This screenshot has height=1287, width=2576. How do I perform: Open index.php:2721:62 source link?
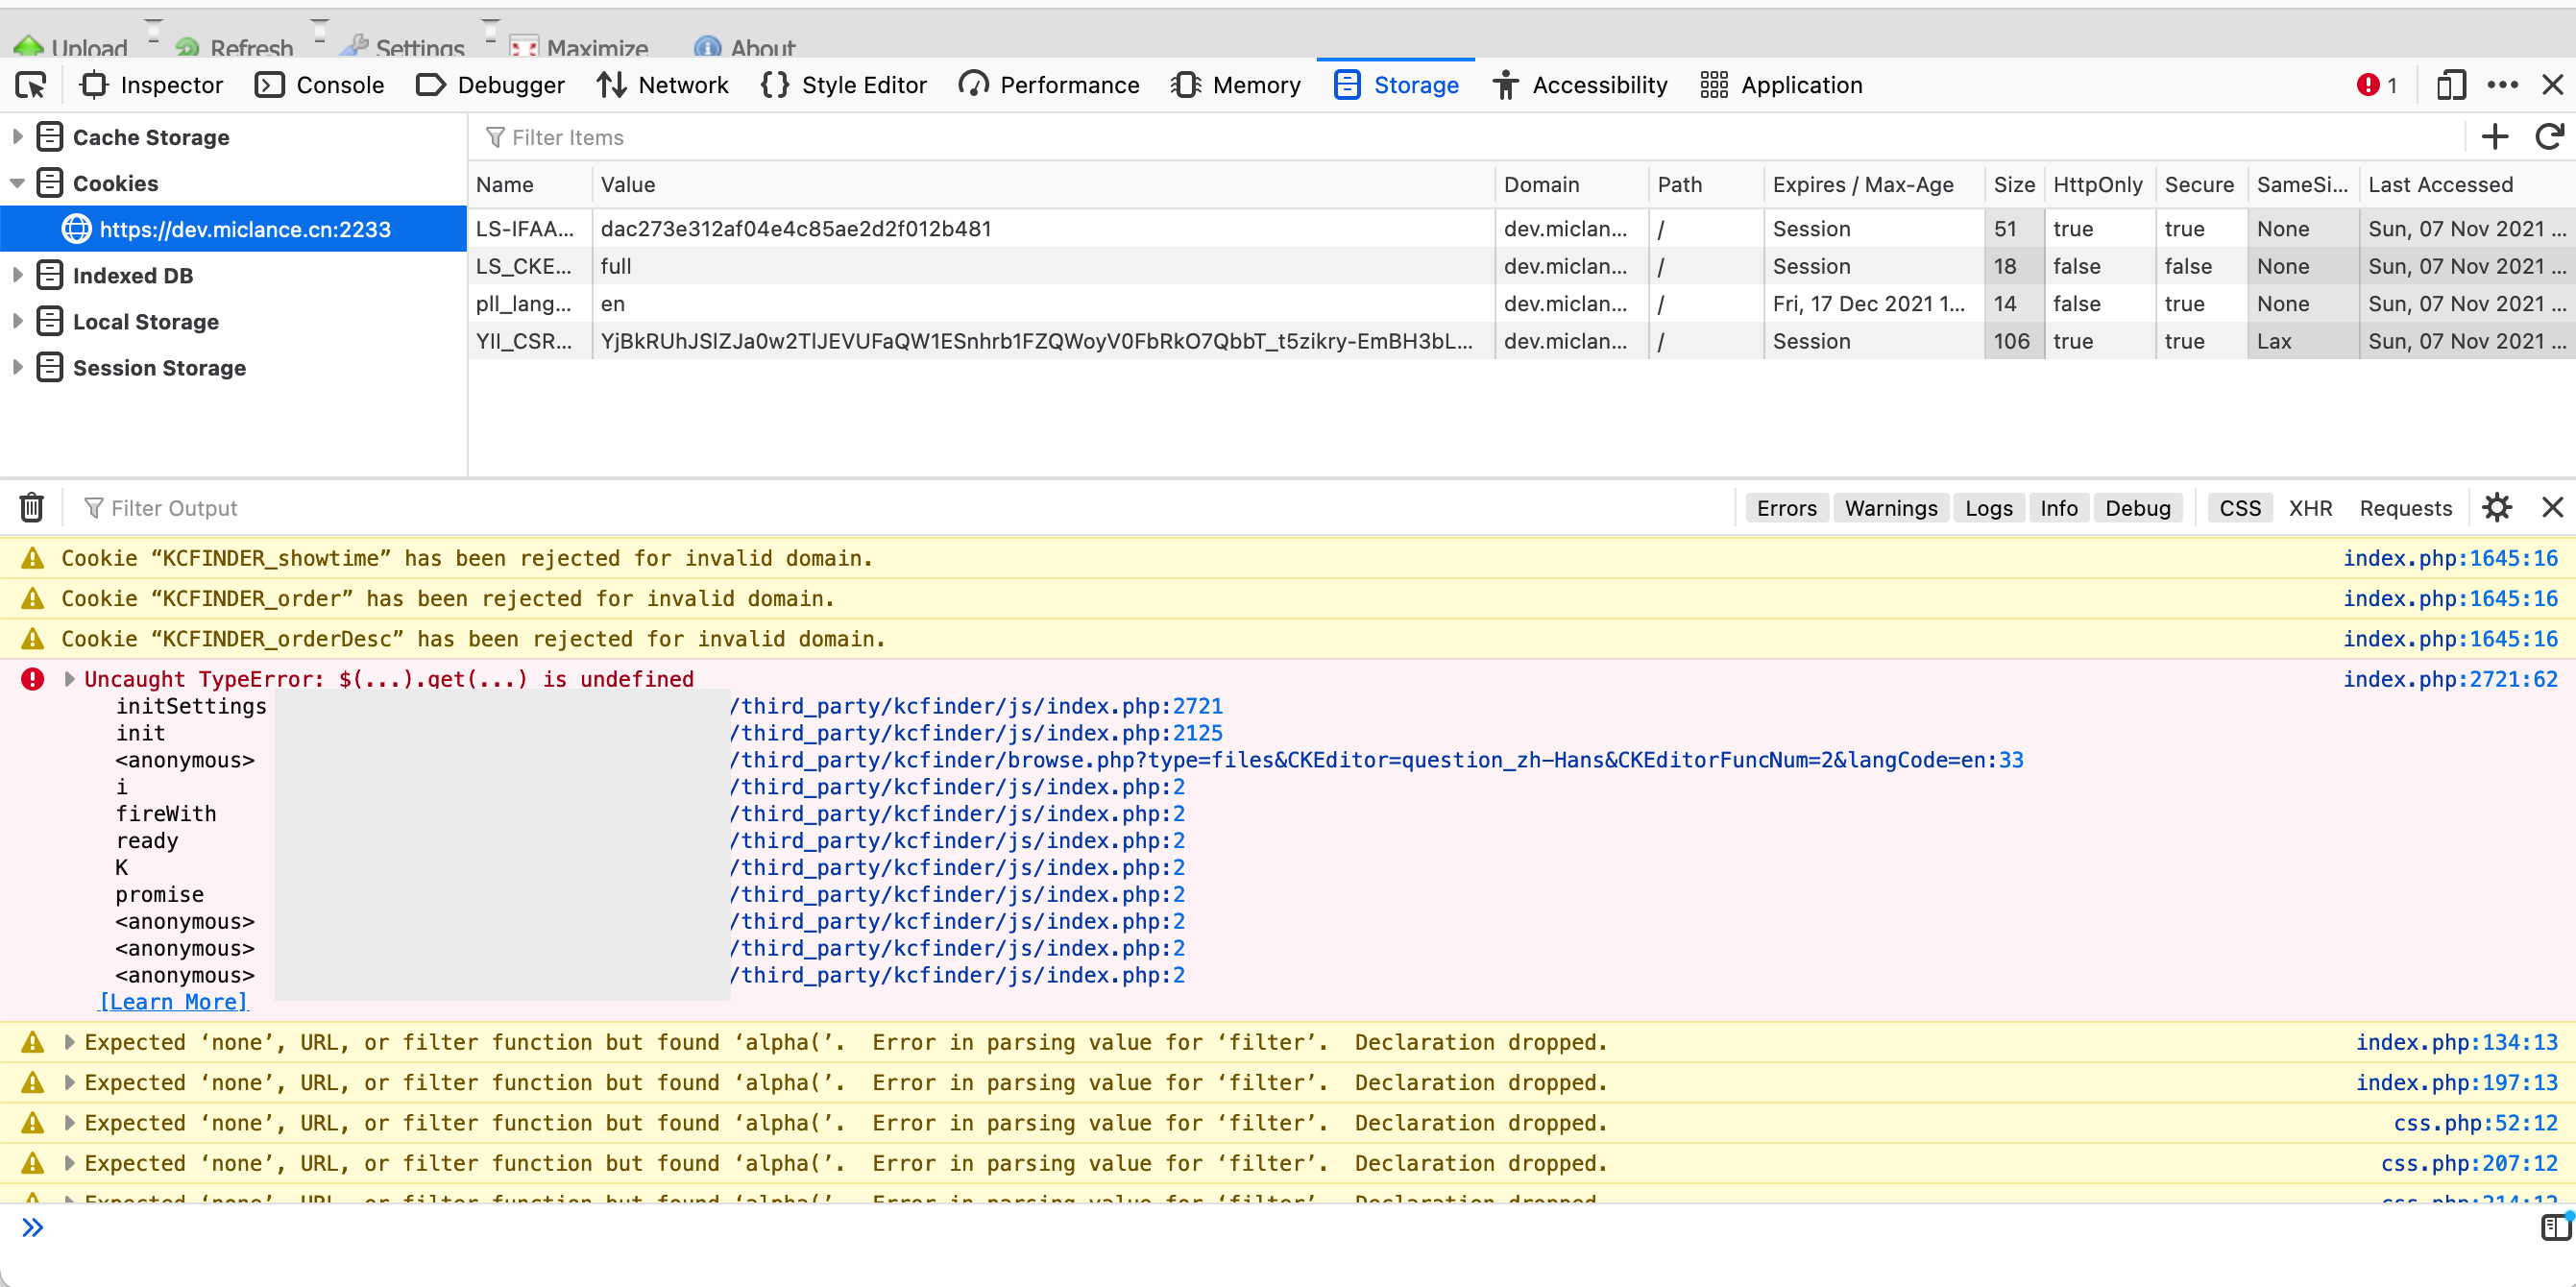coord(2449,679)
